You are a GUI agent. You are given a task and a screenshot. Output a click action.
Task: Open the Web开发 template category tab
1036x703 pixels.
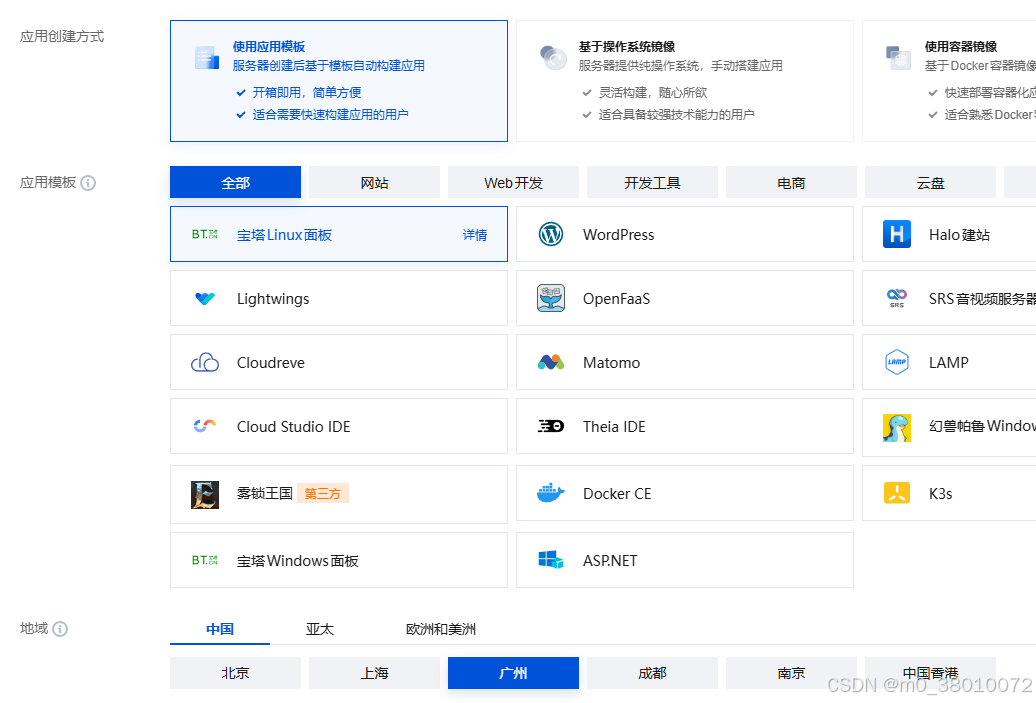click(x=513, y=182)
